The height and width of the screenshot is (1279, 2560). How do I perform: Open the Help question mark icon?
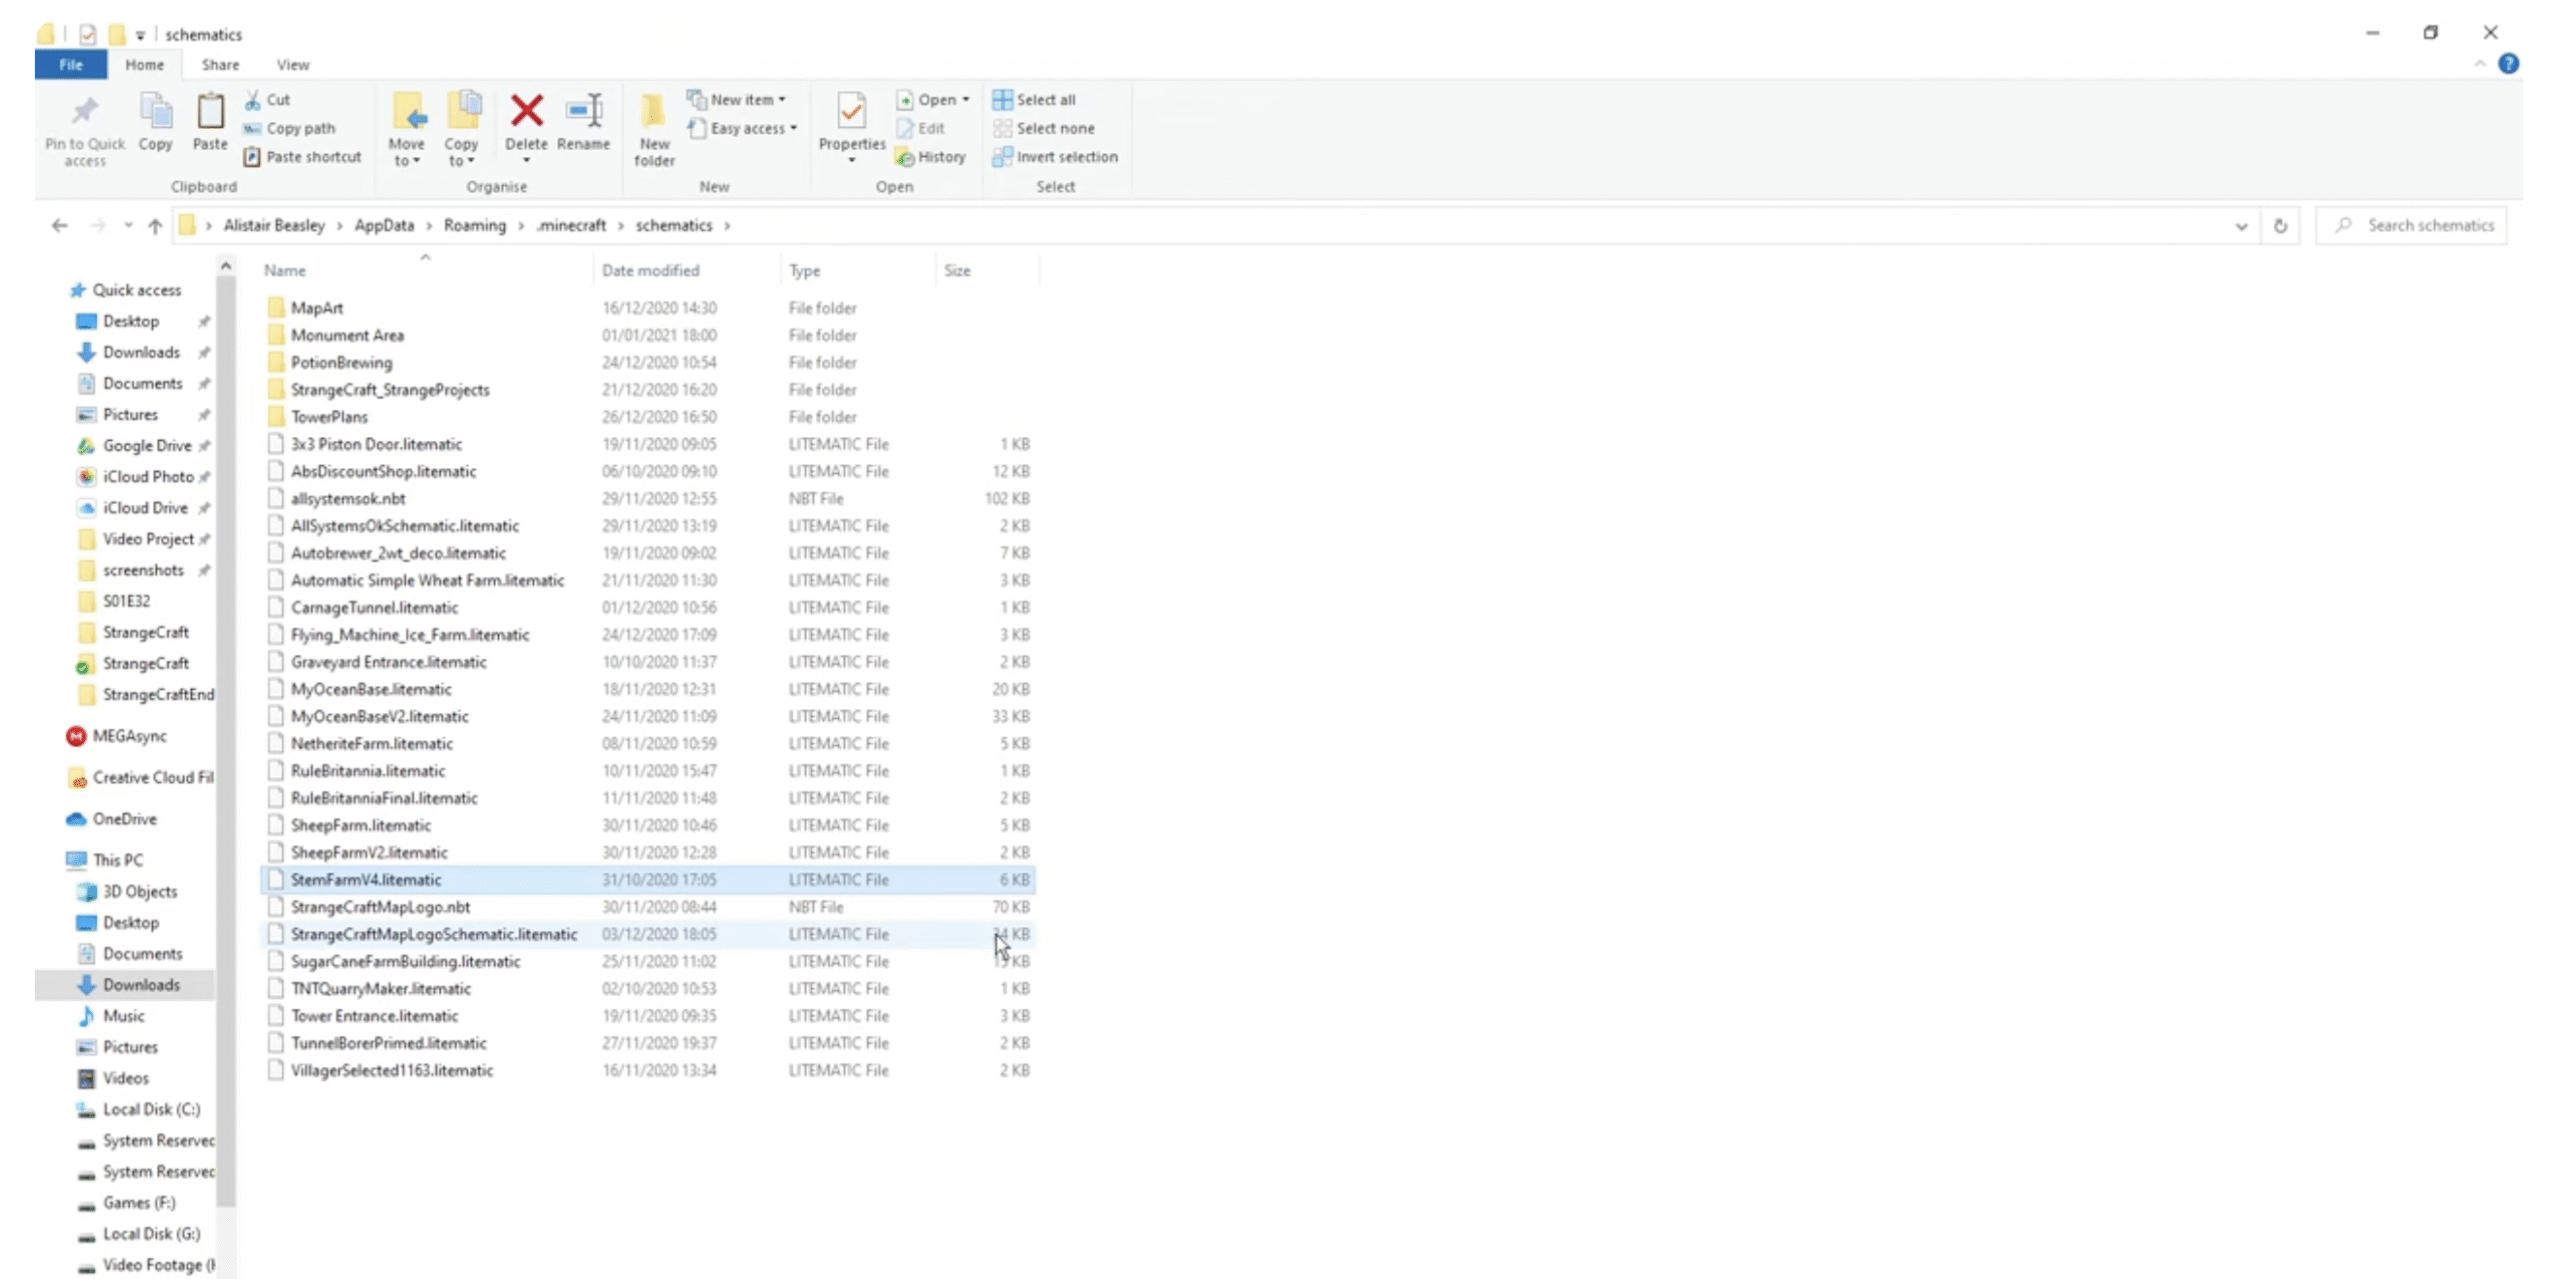[2508, 64]
